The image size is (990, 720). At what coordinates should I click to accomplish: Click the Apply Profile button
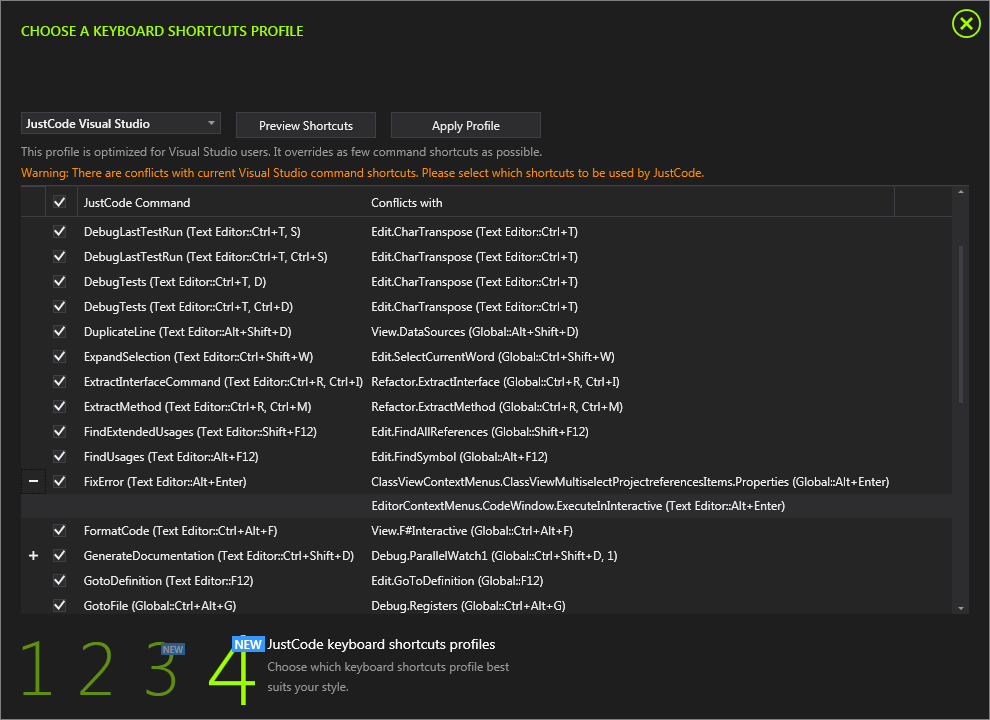(x=465, y=125)
